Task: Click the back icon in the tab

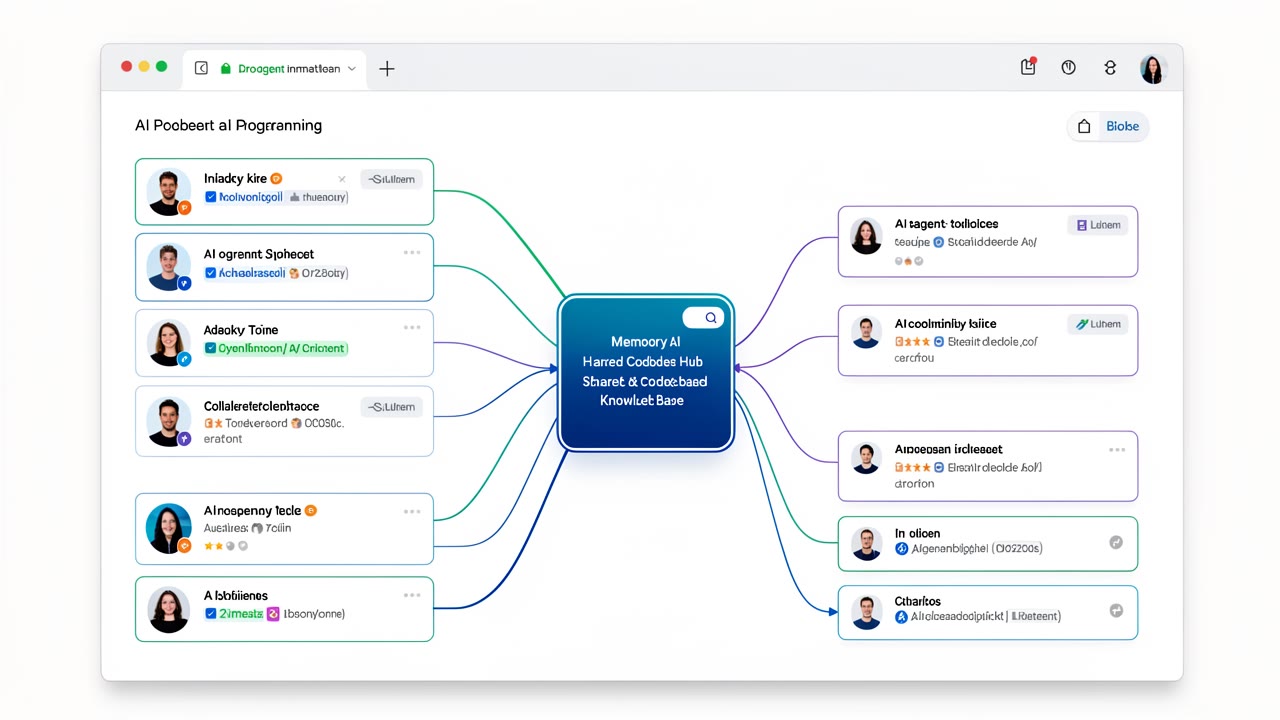Action: pos(201,68)
